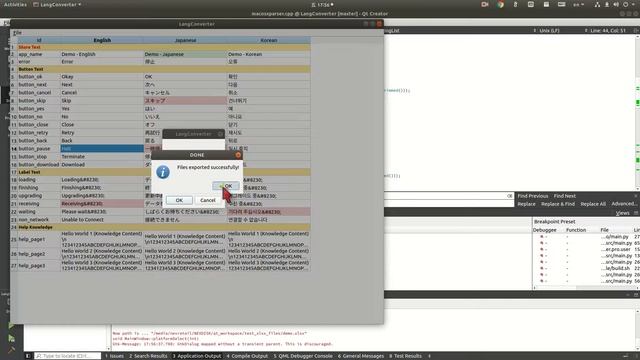Image resolution: width=640 pixels, height=360 pixels.
Task: Click Replace All in Qt Creator
Action: pyautogui.click(x=593, y=204)
